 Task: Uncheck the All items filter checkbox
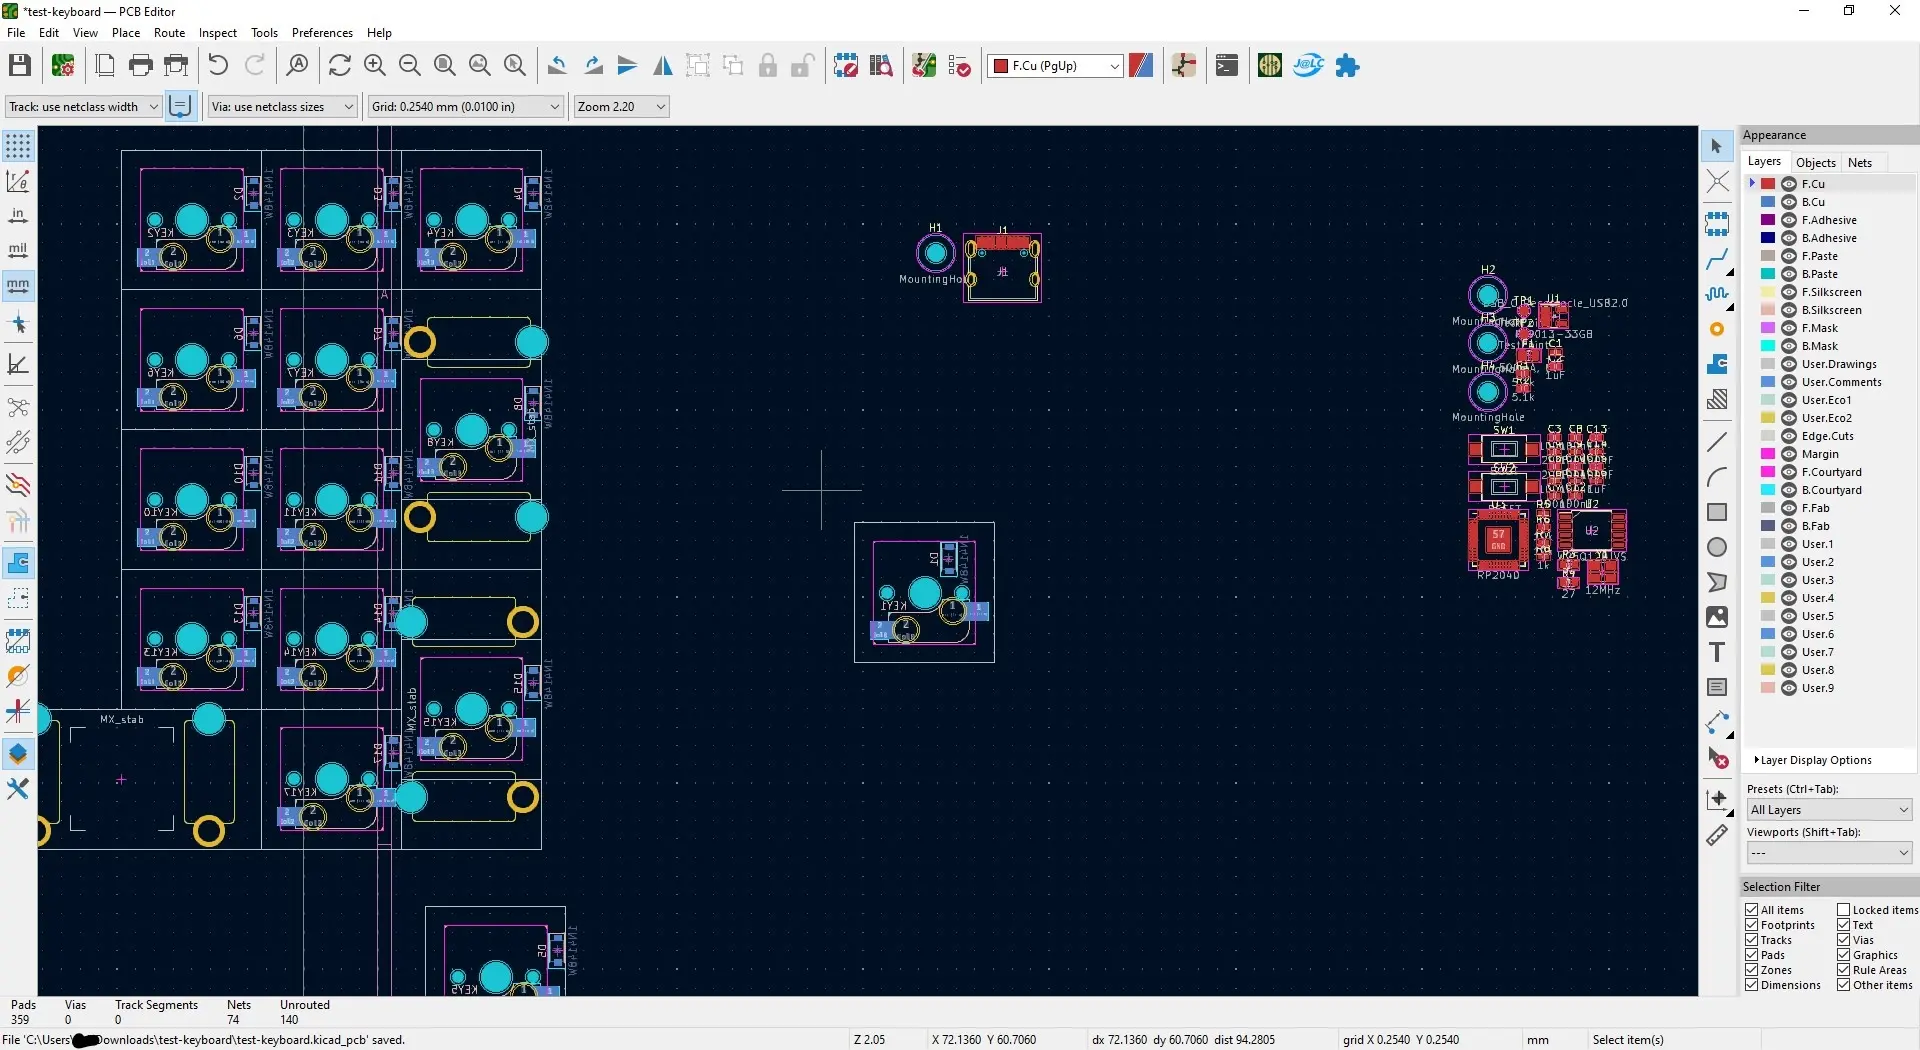[x=1752, y=910]
